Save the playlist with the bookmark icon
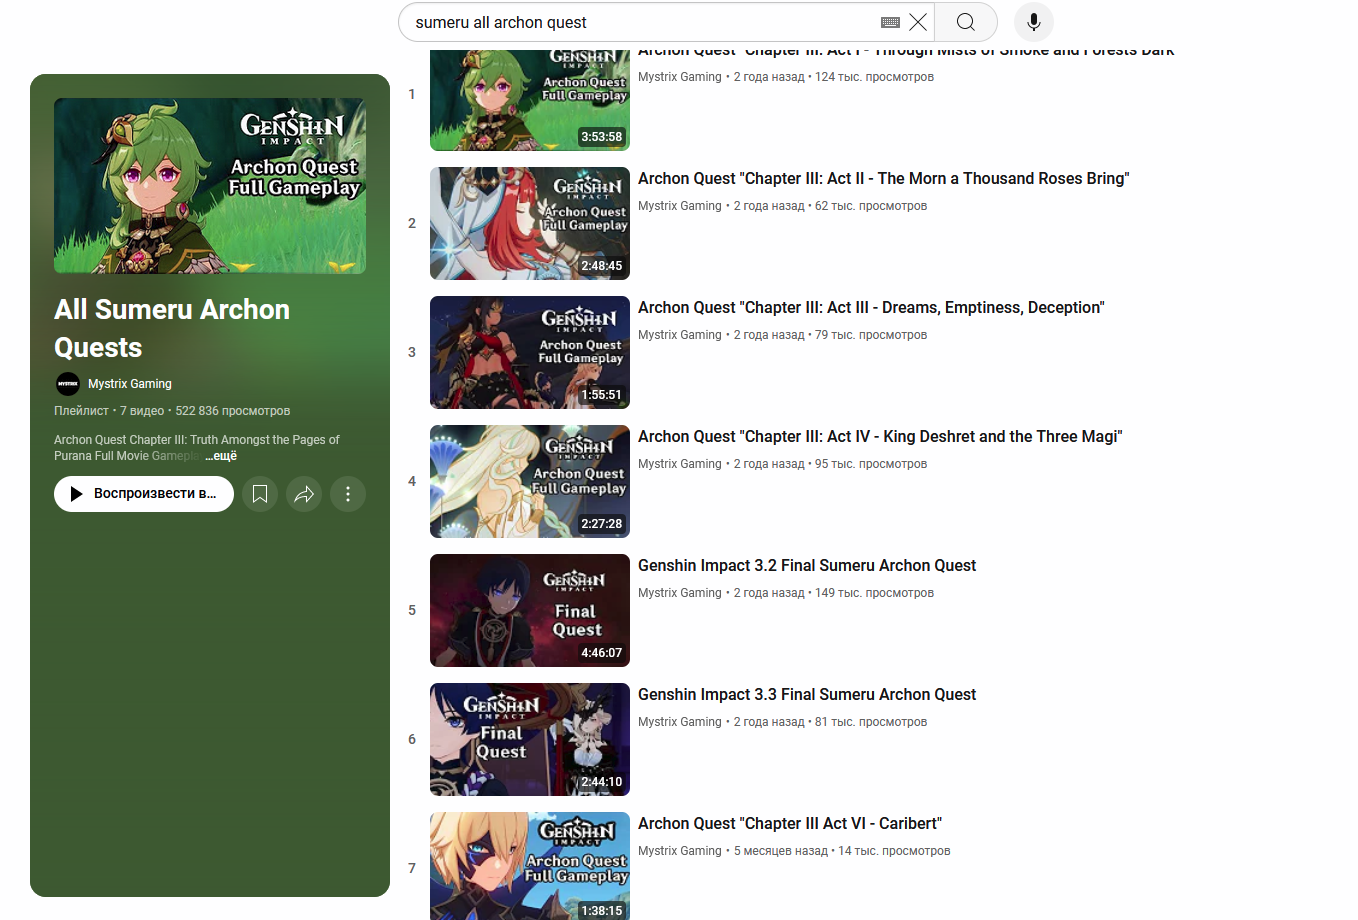The image size is (1358, 920). click(x=260, y=494)
